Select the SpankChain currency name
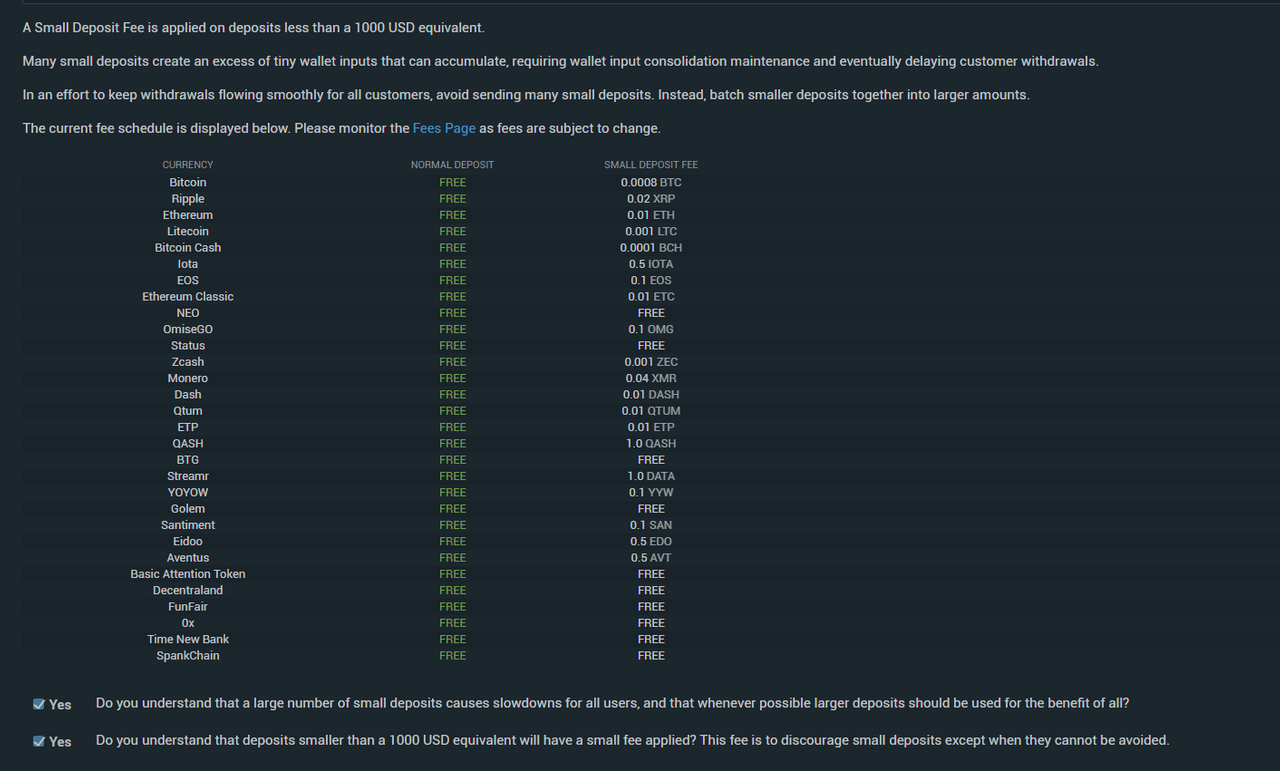 click(188, 656)
